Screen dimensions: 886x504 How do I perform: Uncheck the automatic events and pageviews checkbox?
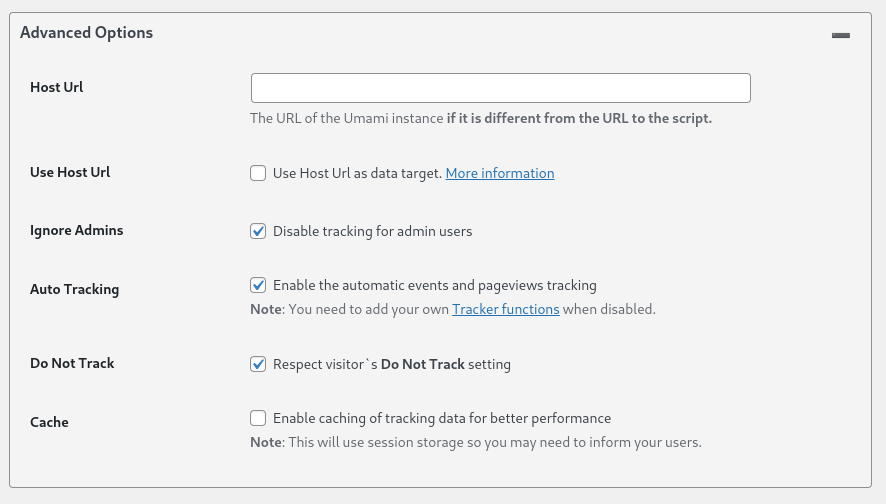(258, 285)
